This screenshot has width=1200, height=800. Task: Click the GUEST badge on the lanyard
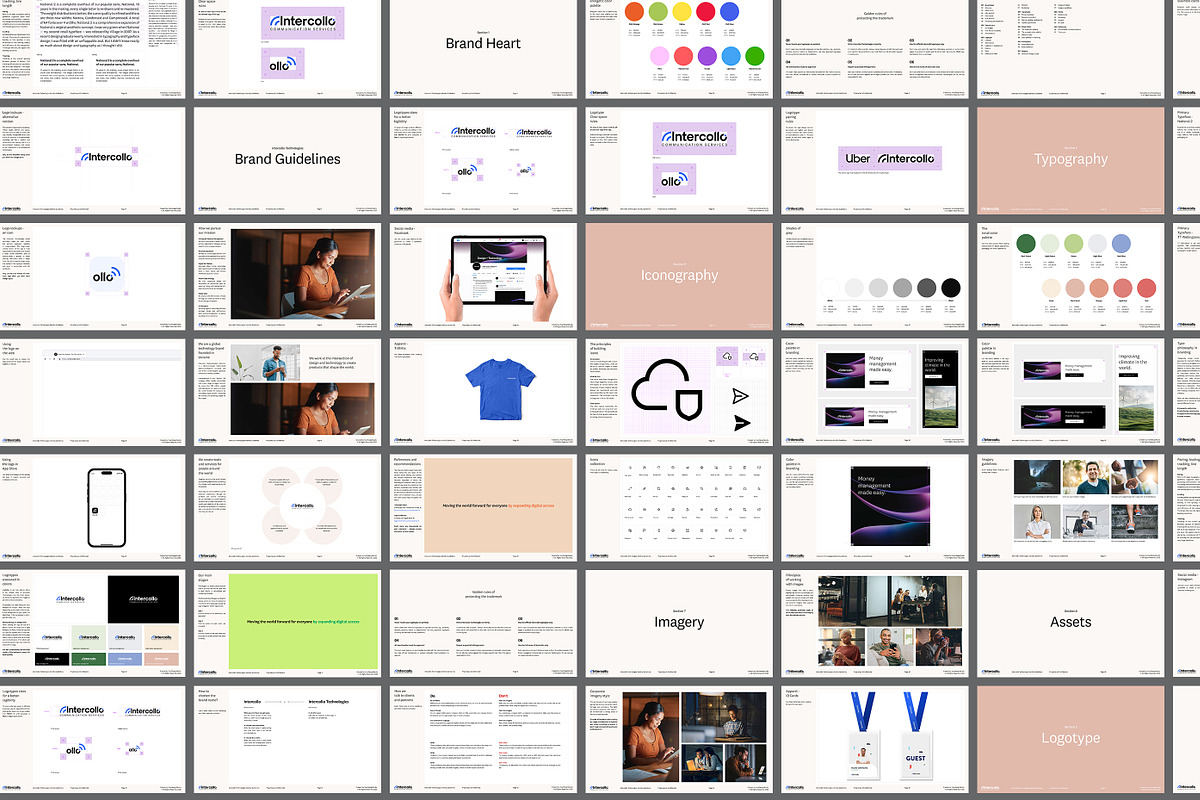pos(918,757)
